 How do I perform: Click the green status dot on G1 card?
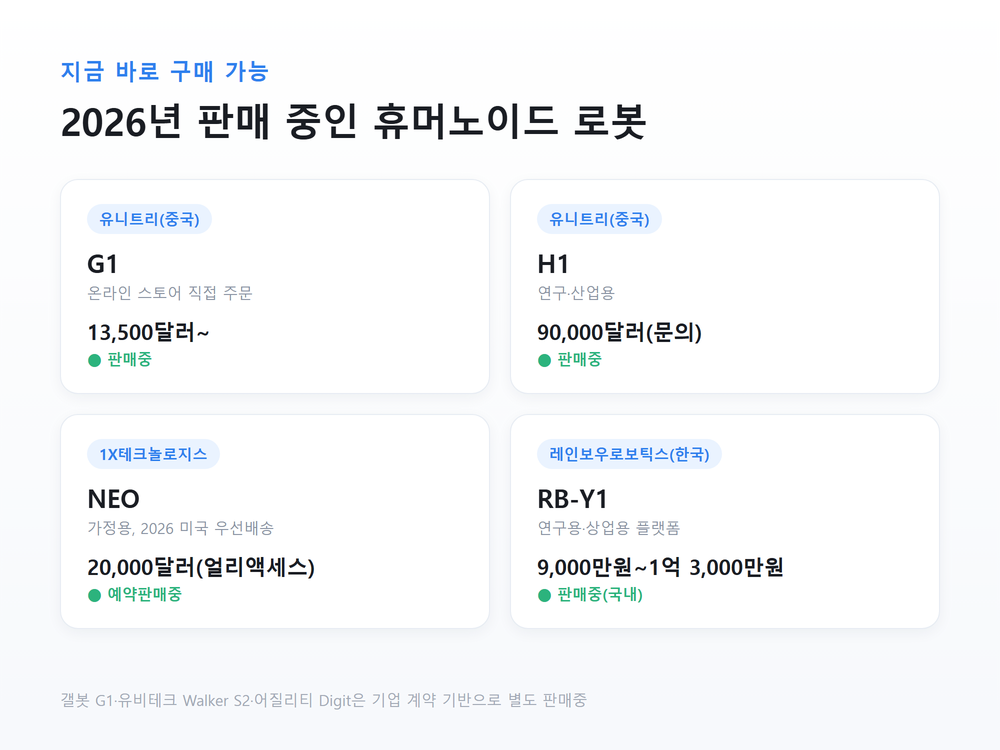[94, 360]
